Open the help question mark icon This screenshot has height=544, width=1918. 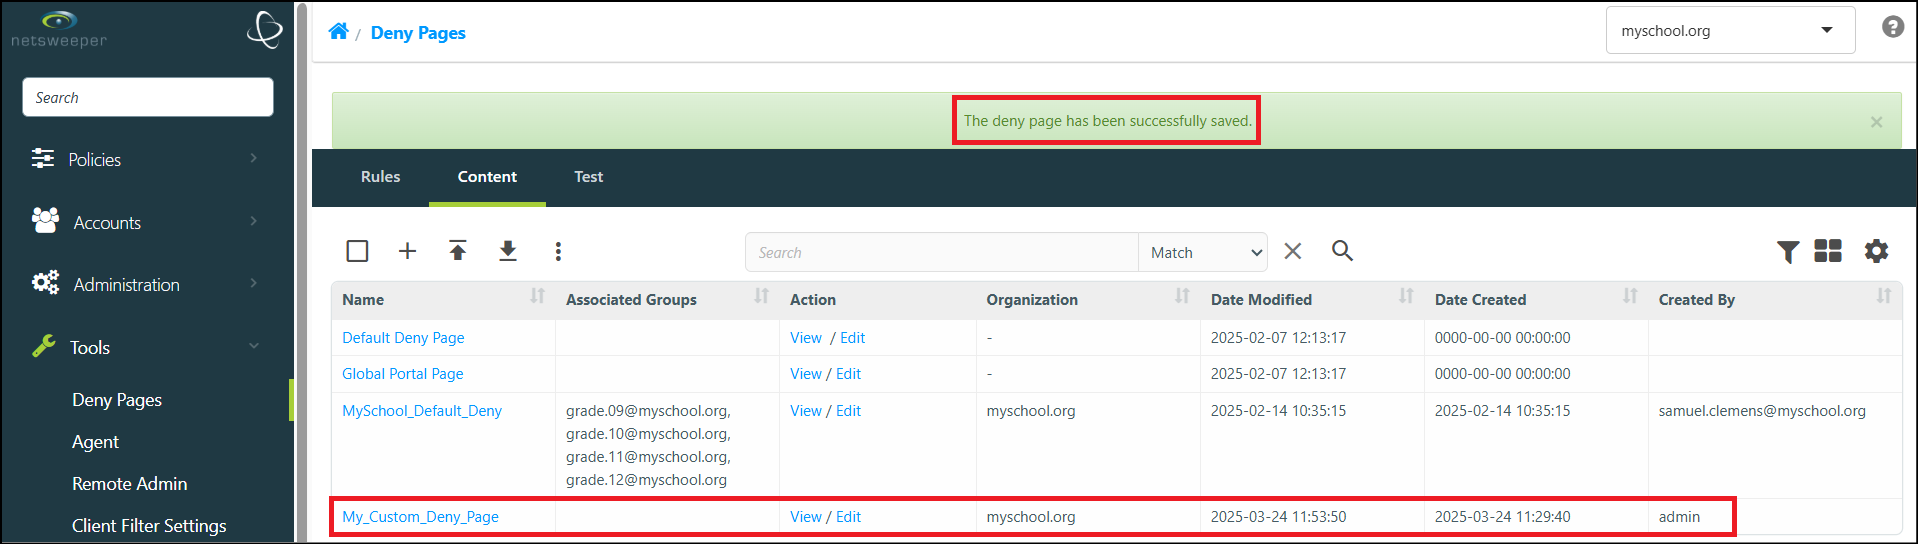(x=1893, y=27)
